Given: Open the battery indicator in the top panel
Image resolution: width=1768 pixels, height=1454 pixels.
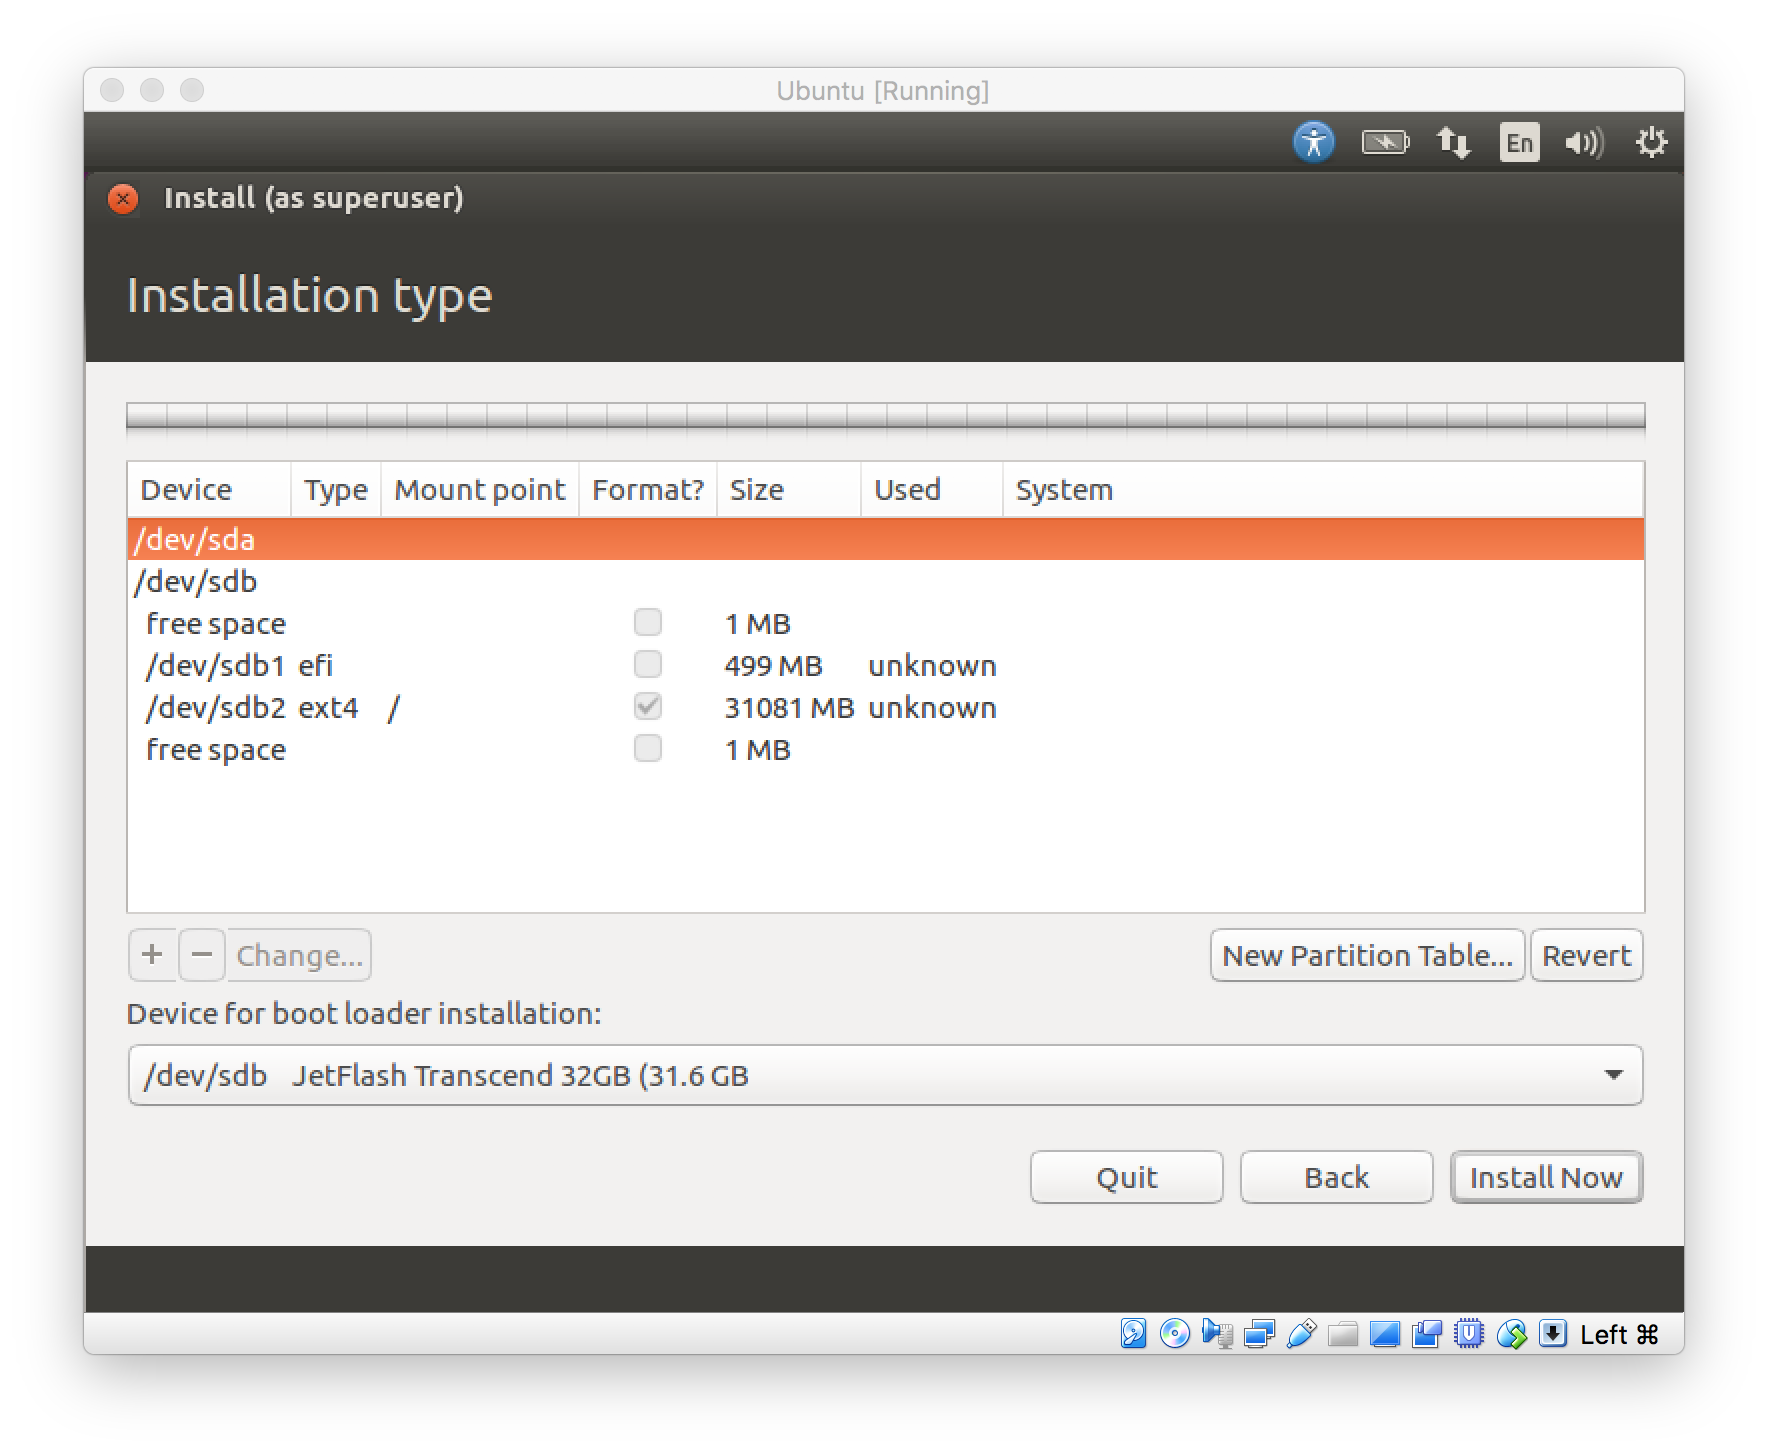Looking at the screenshot, I should [x=1385, y=141].
